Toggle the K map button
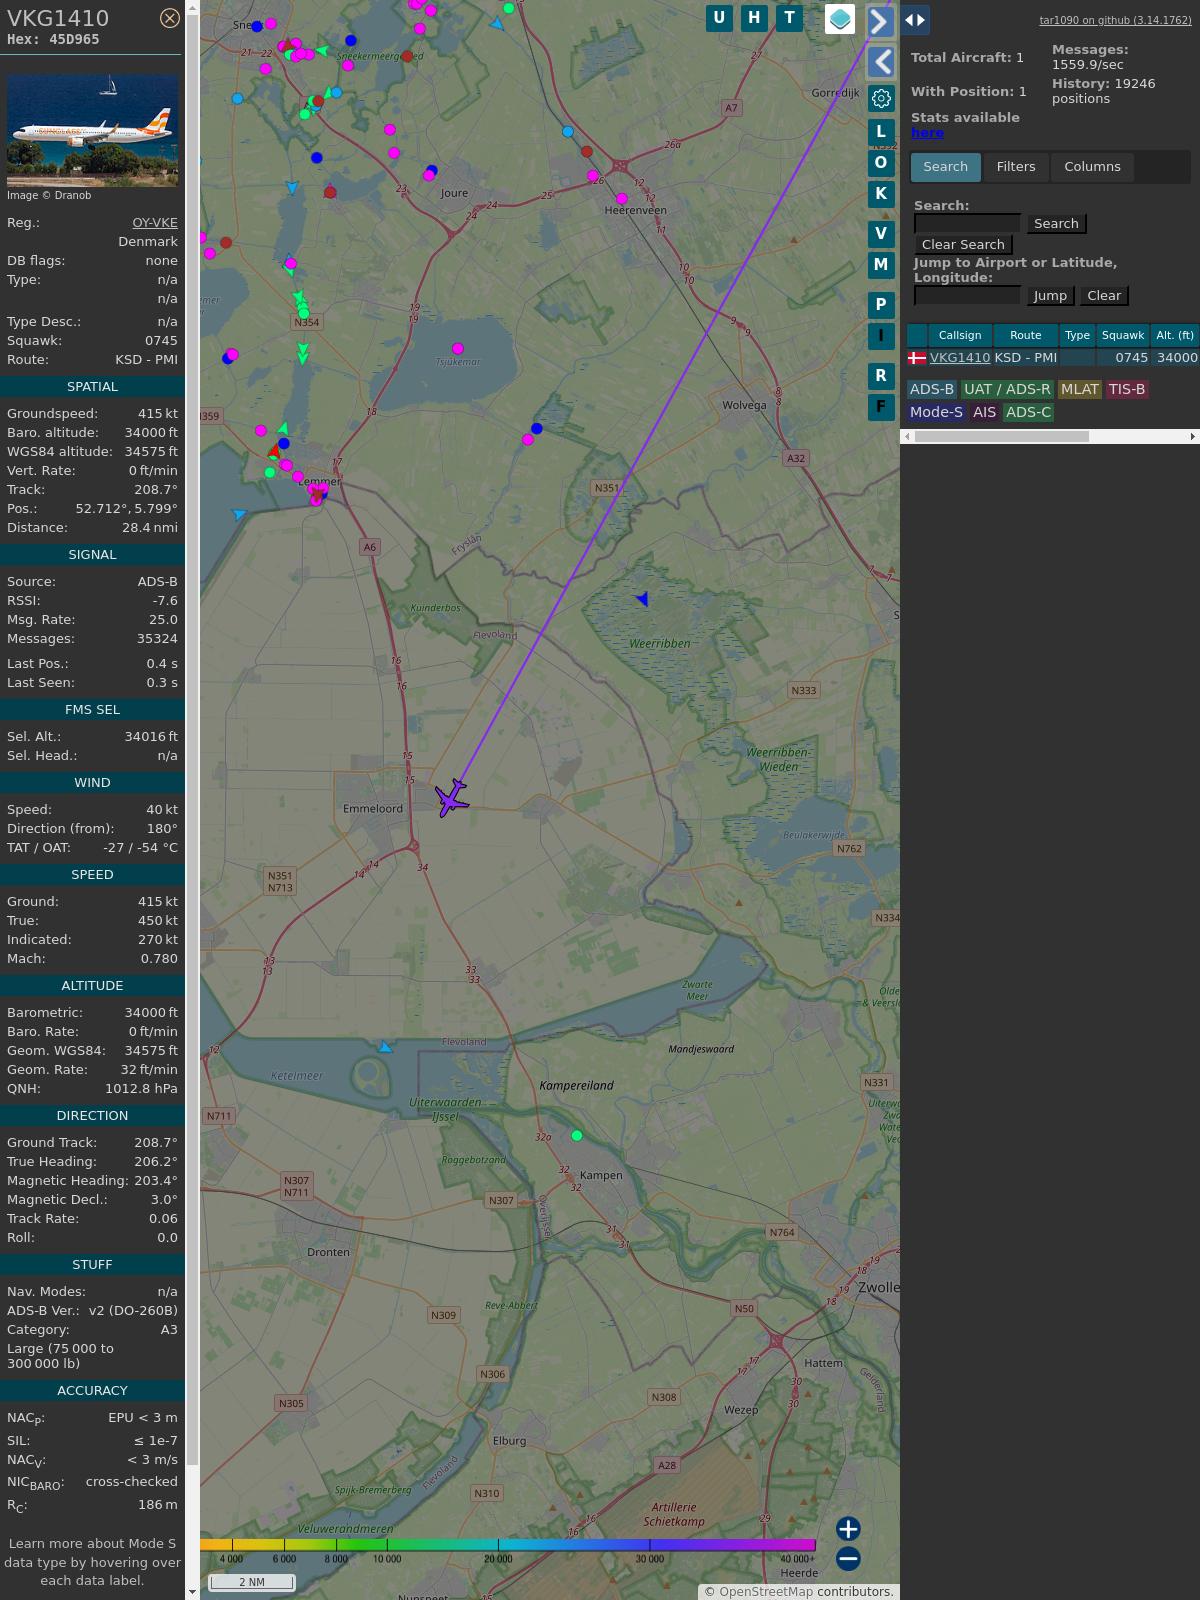This screenshot has height=1600, width=1200. click(881, 194)
